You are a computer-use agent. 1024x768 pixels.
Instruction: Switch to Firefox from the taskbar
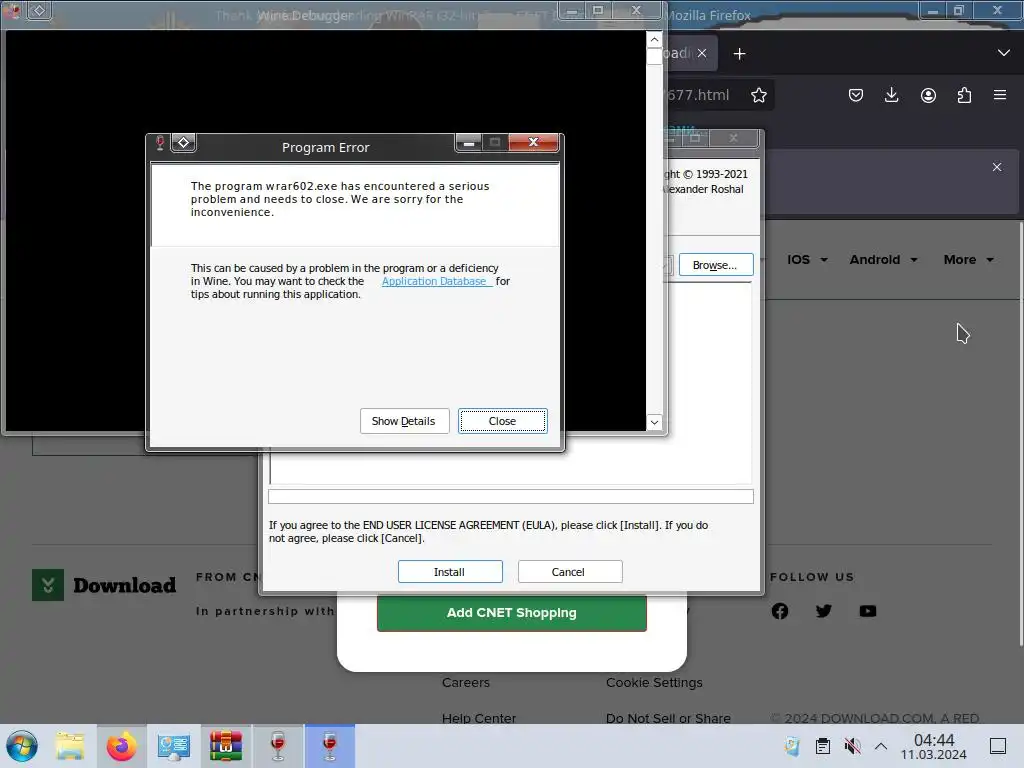122,746
